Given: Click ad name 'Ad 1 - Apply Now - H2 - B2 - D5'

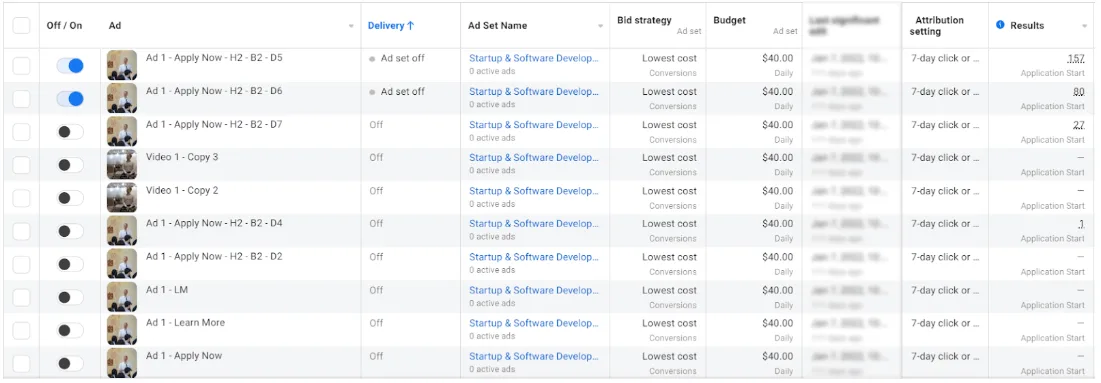Looking at the screenshot, I should 214,58.
